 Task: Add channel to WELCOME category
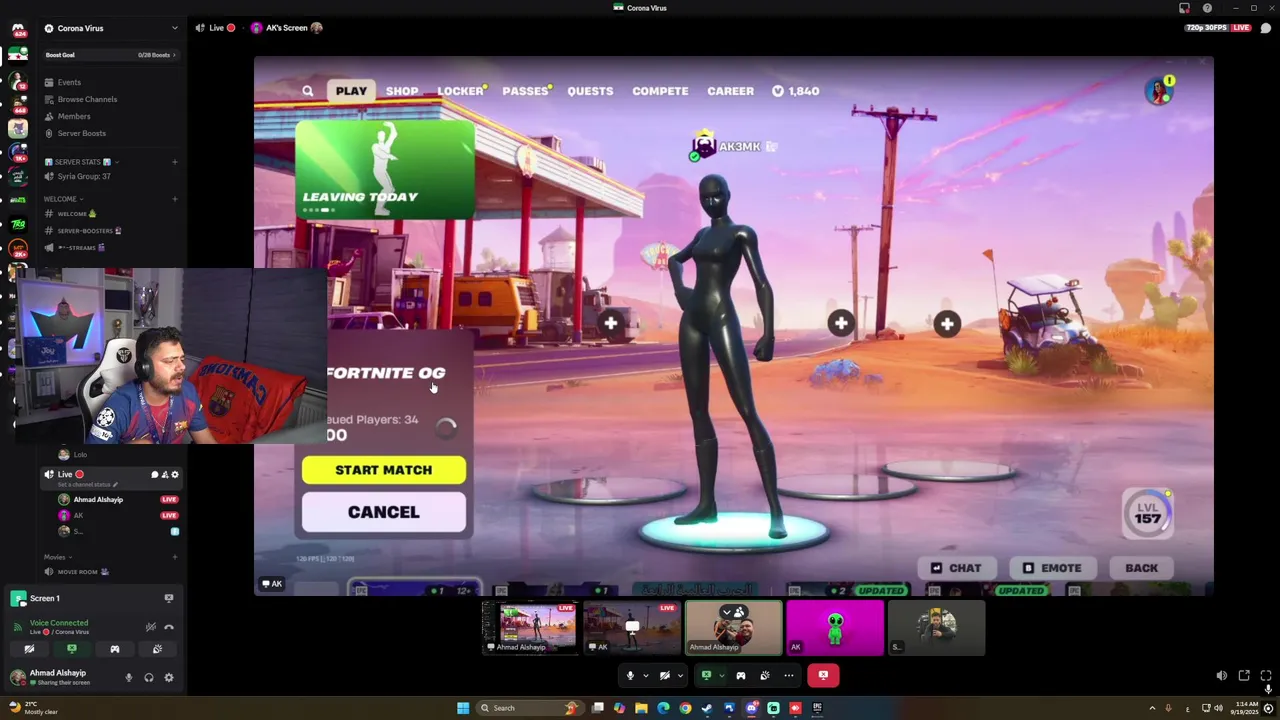click(174, 199)
